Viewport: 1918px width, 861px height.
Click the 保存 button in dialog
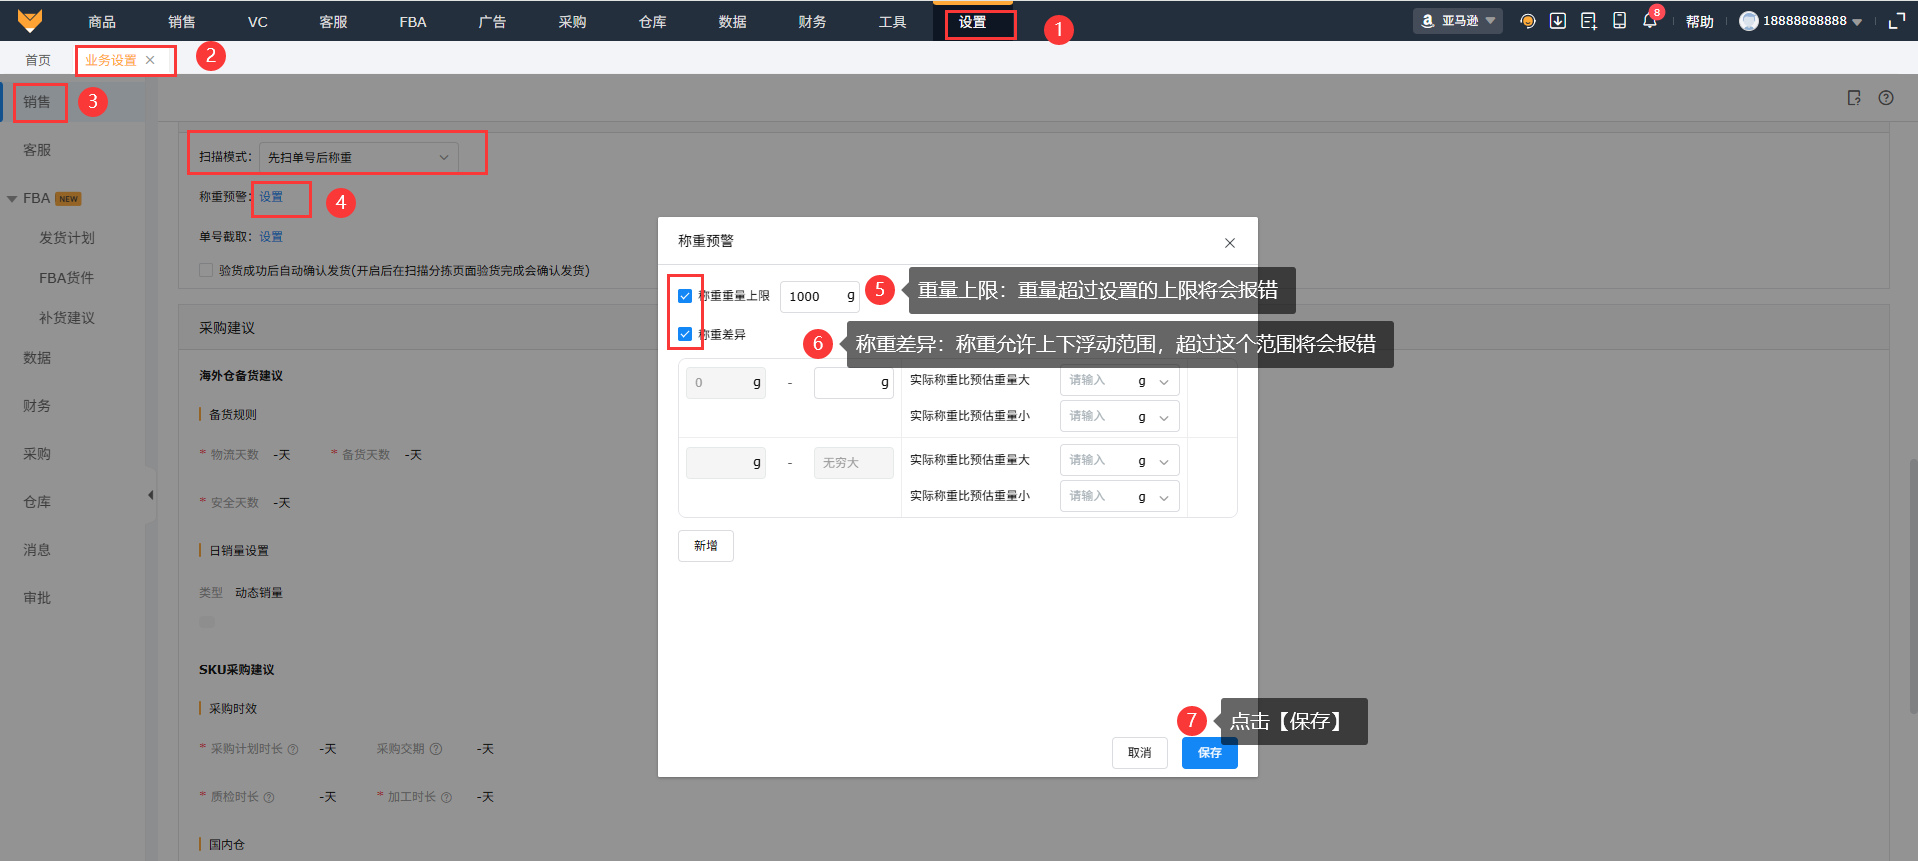[1209, 753]
